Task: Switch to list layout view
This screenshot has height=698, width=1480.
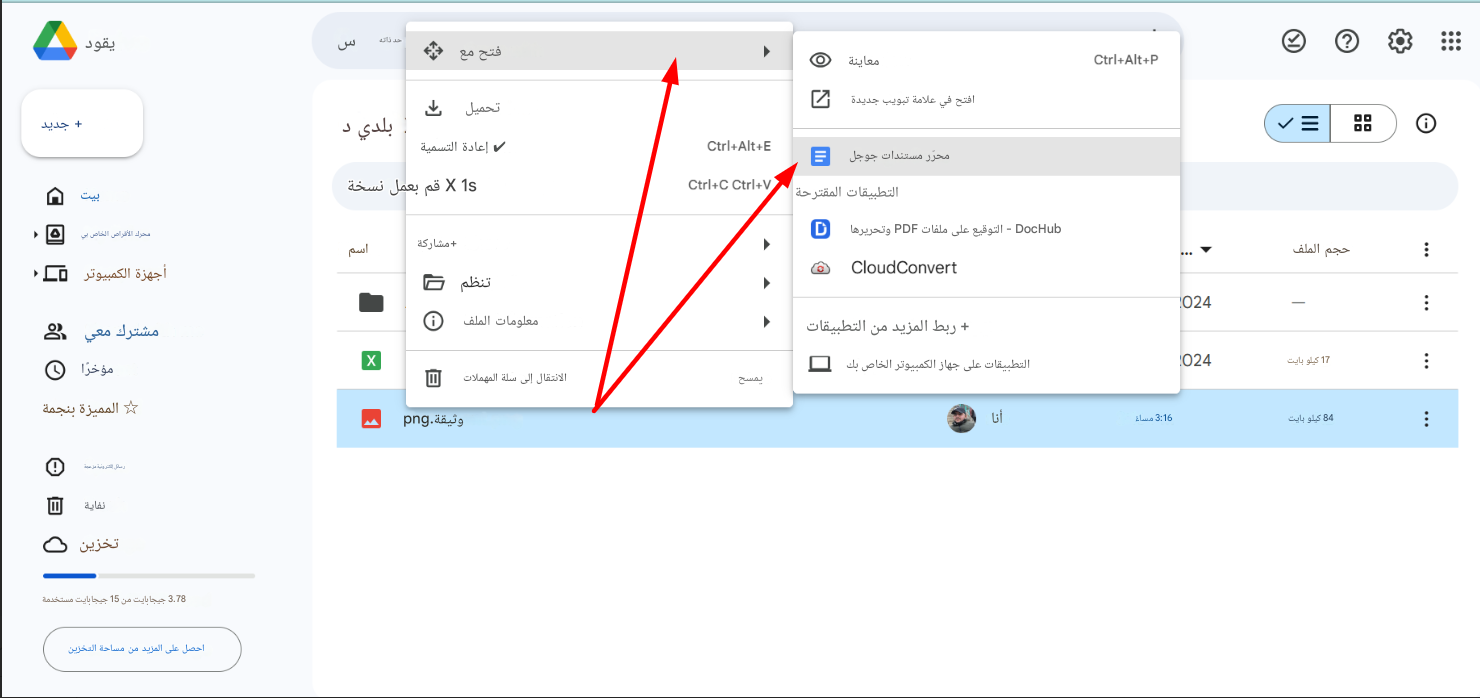Action: (x=1297, y=123)
